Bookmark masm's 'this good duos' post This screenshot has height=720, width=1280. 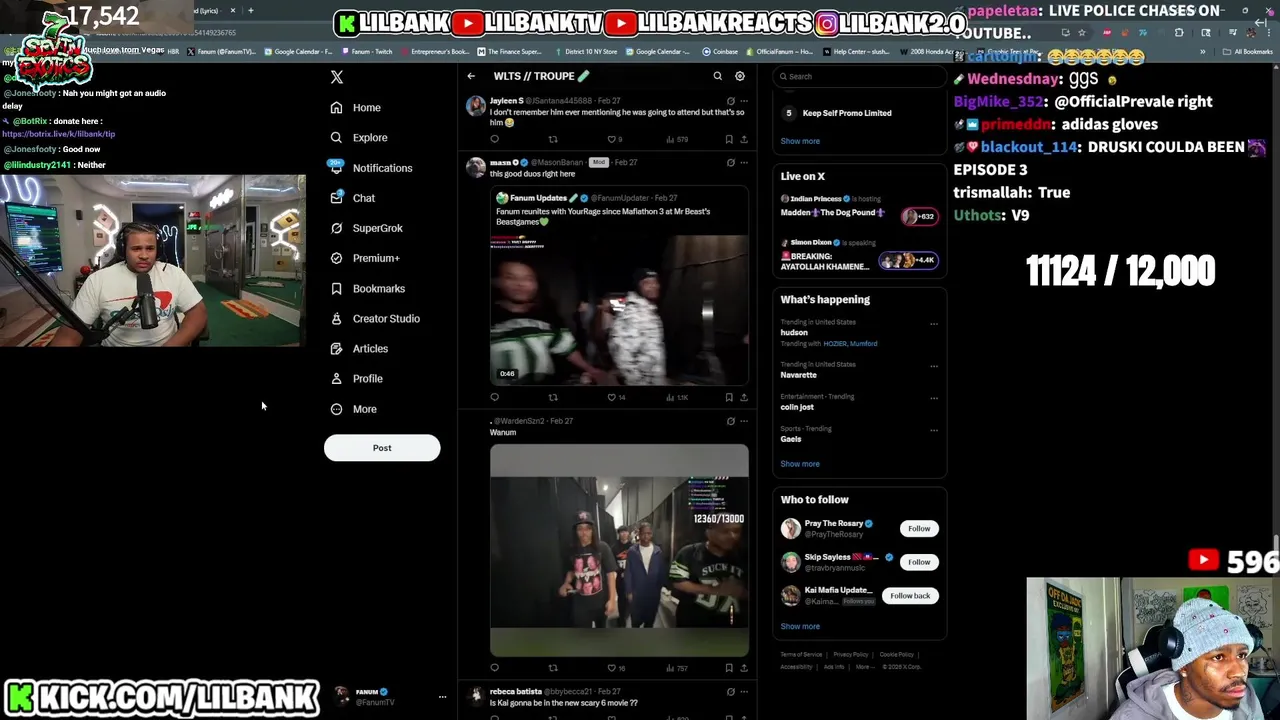click(729, 397)
